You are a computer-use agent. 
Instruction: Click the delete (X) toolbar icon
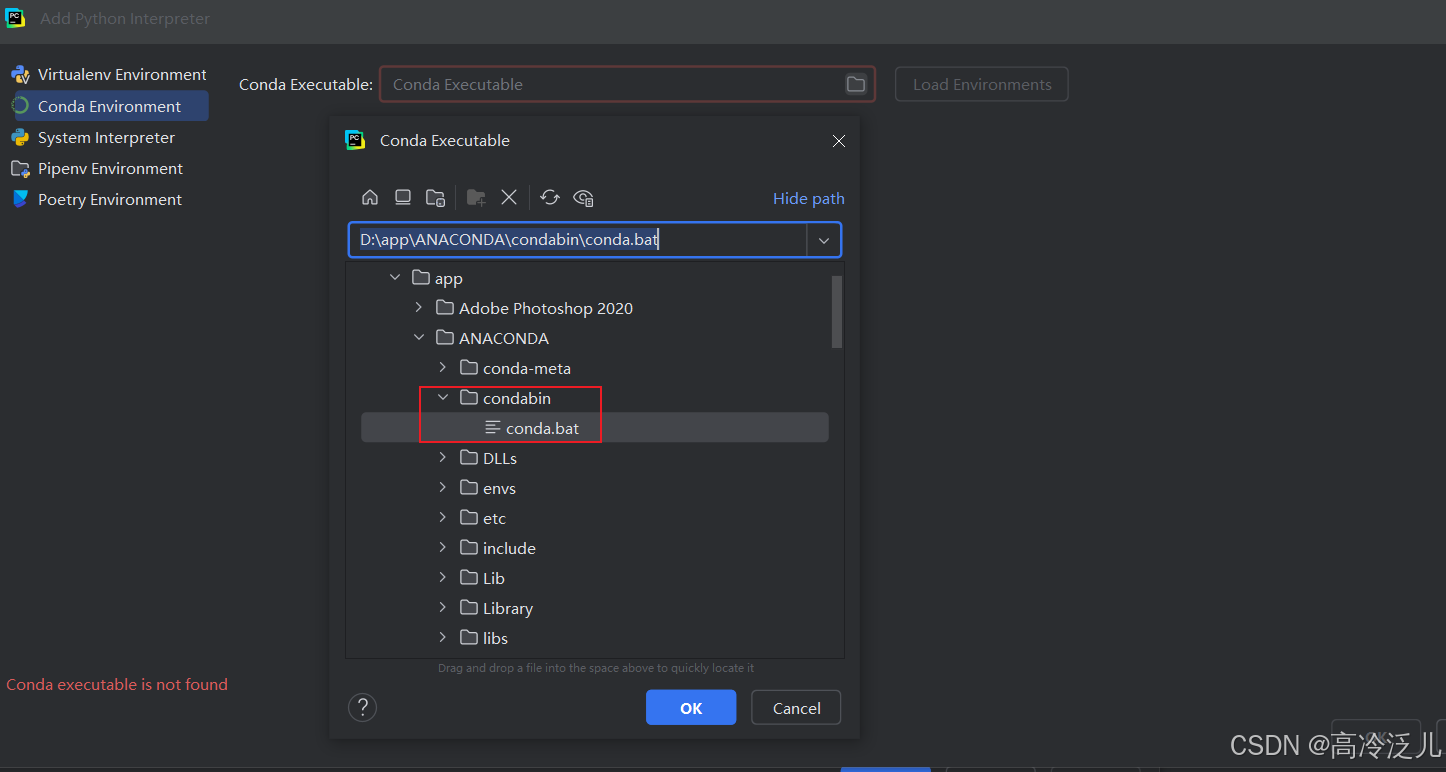(x=509, y=197)
